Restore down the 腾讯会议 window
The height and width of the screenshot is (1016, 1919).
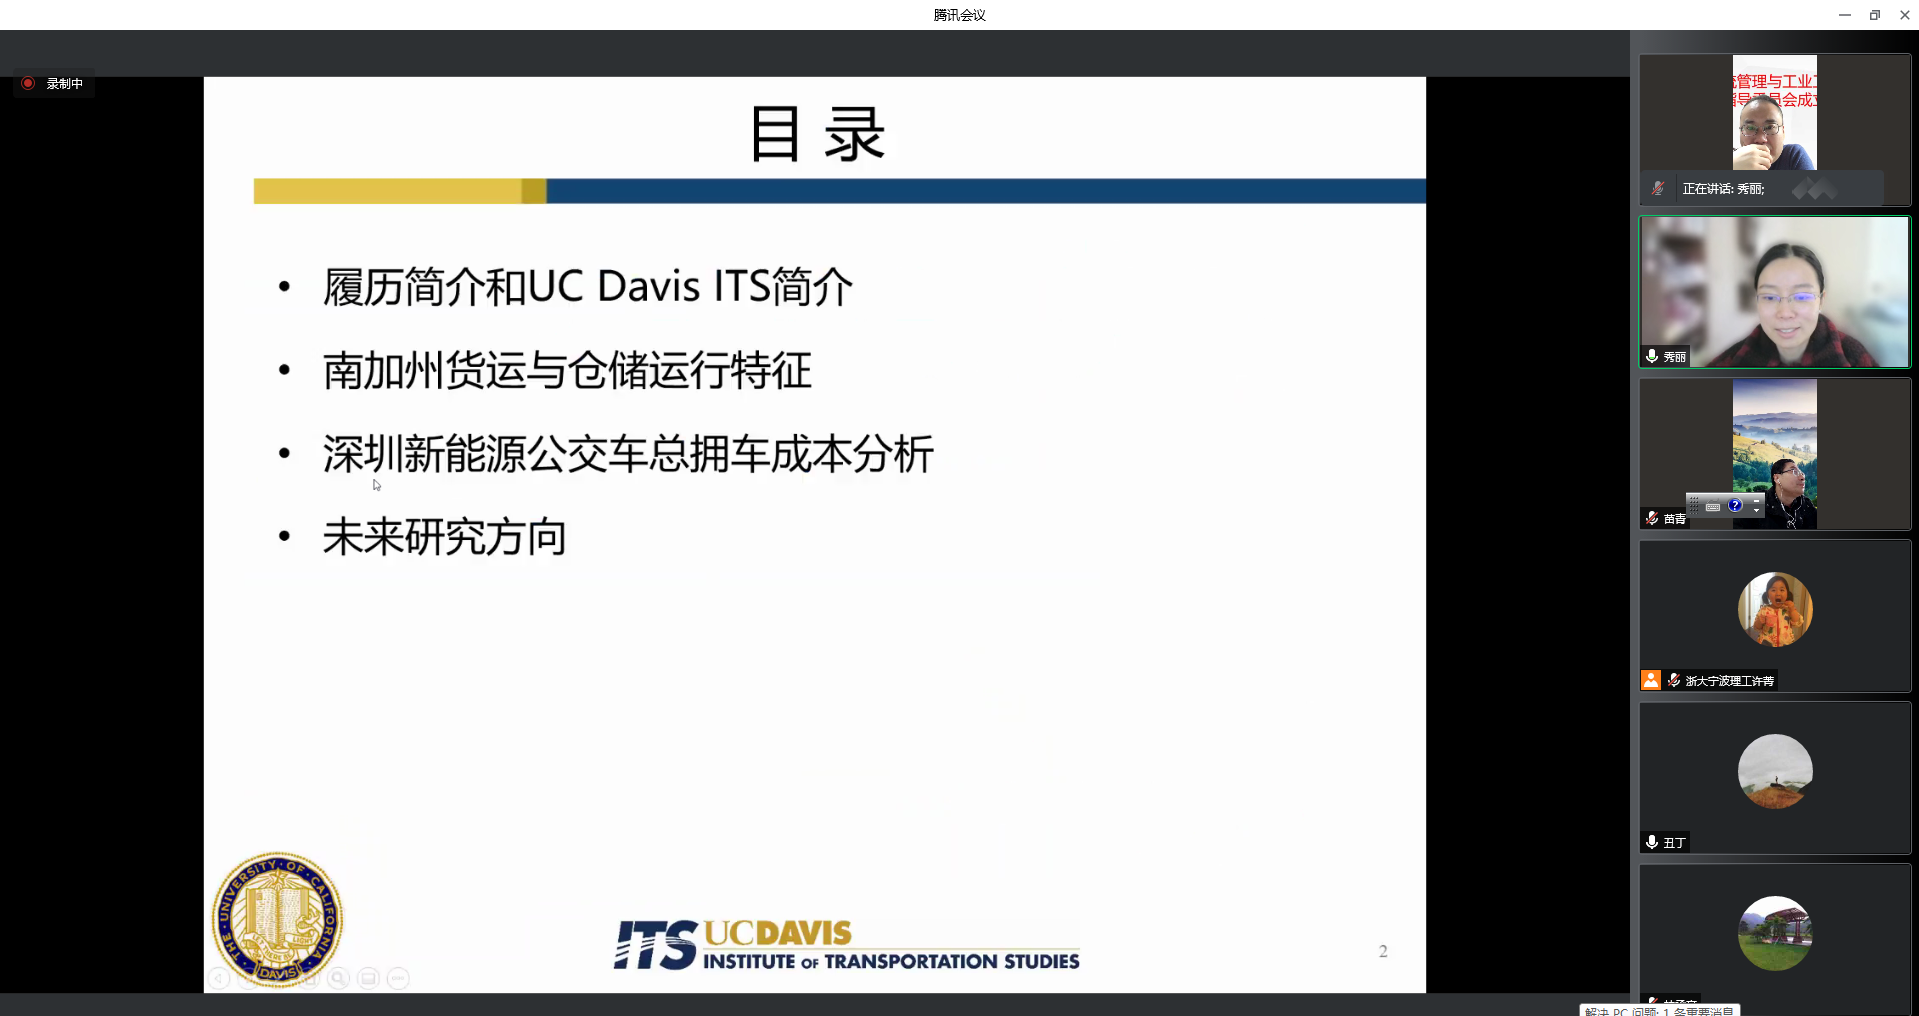1875,15
